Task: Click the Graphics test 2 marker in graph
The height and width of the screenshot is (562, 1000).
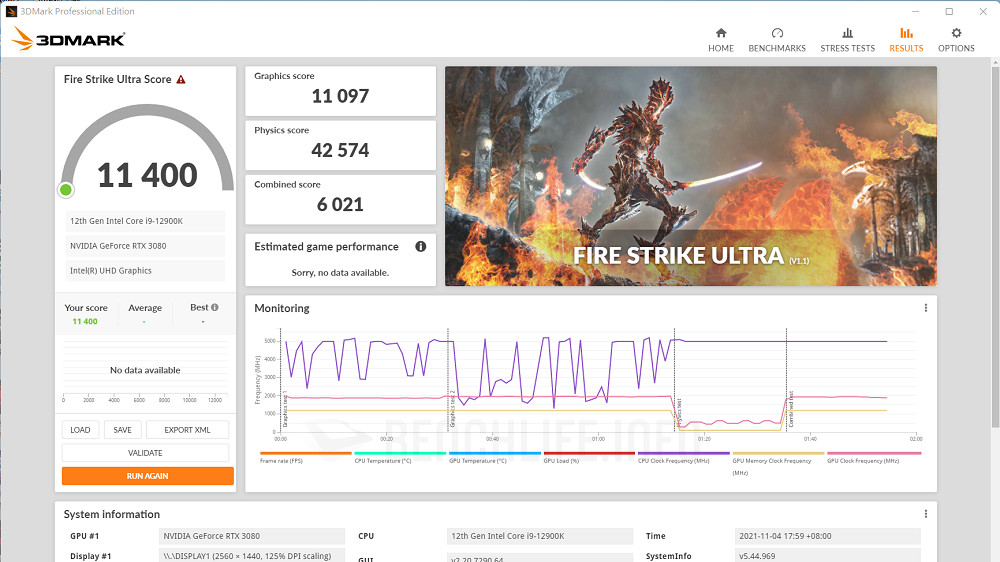Action: [453, 409]
